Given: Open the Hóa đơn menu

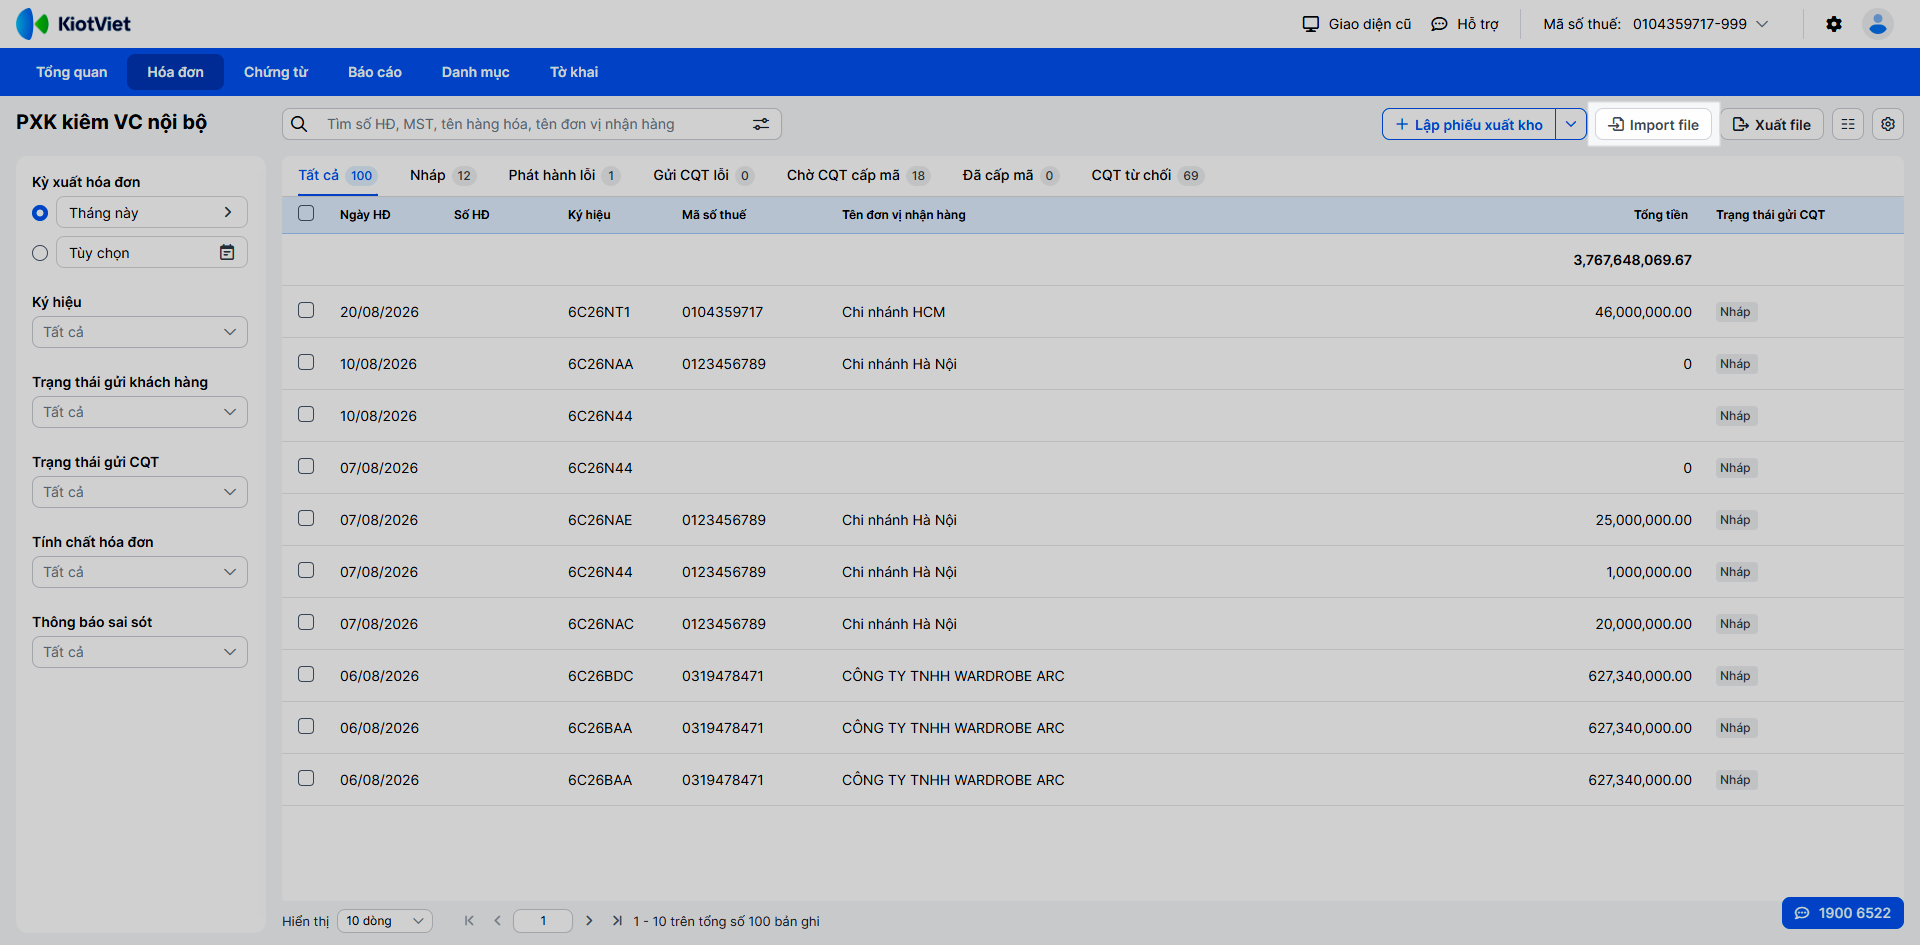Looking at the screenshot, I should pos(175,72).
